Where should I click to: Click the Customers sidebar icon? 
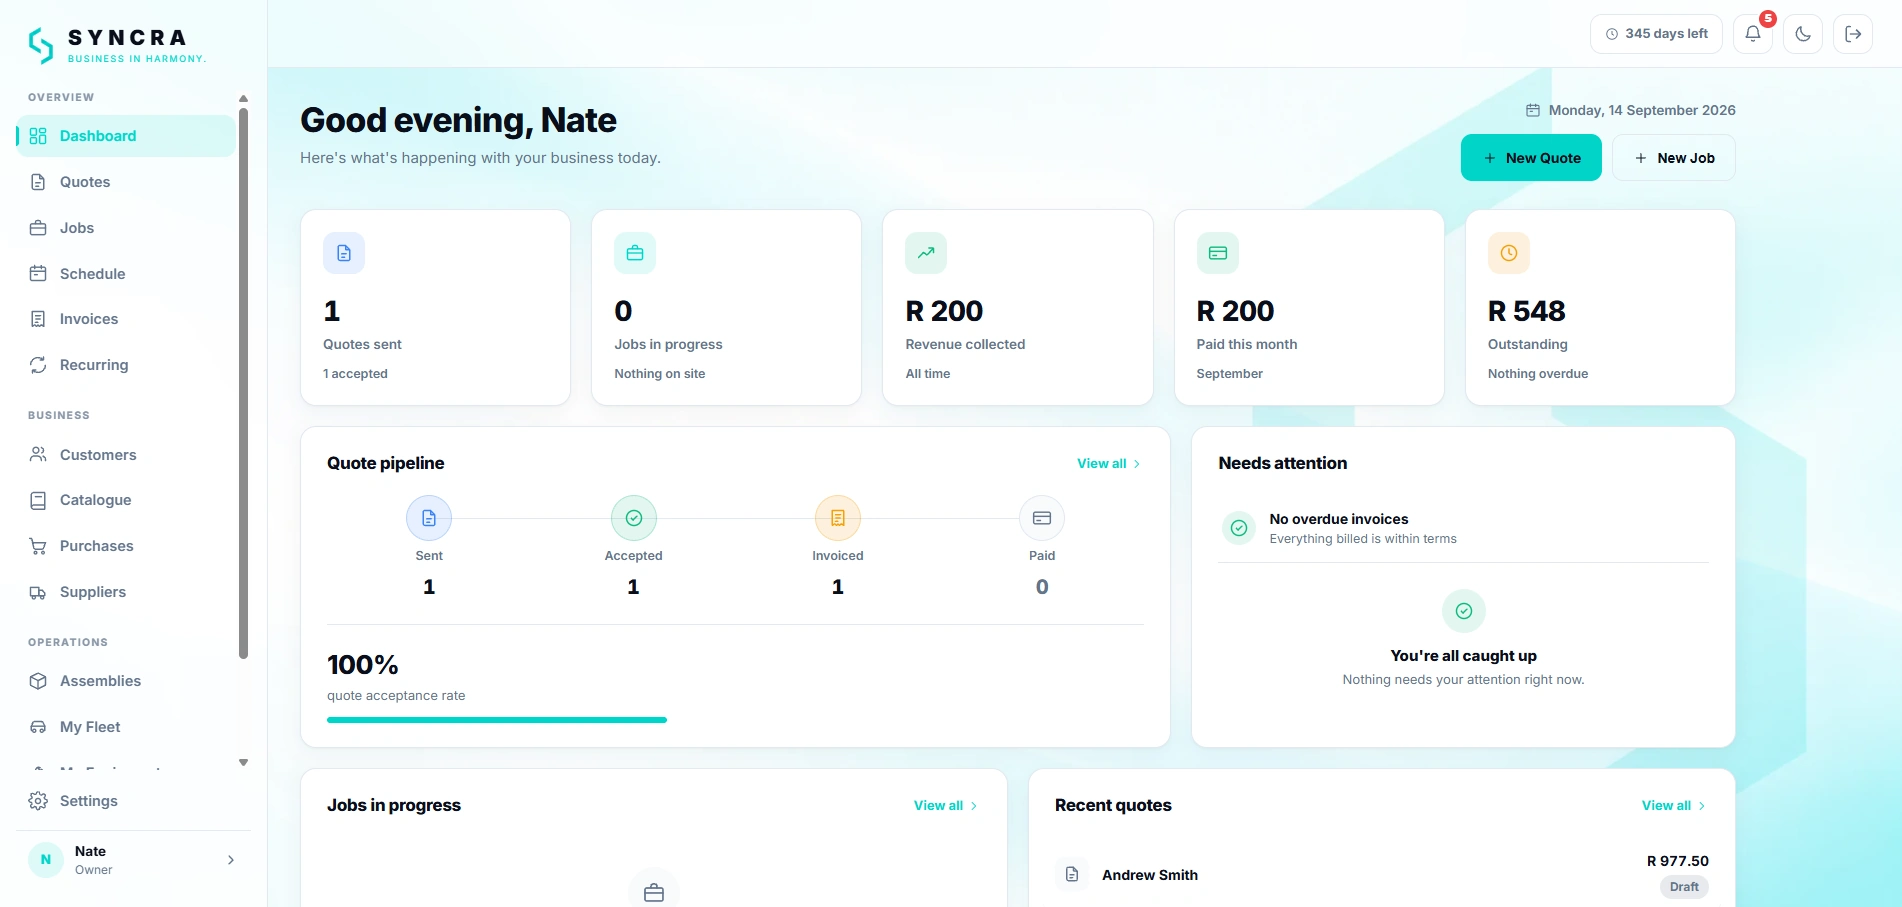click(x=38, y=455)
